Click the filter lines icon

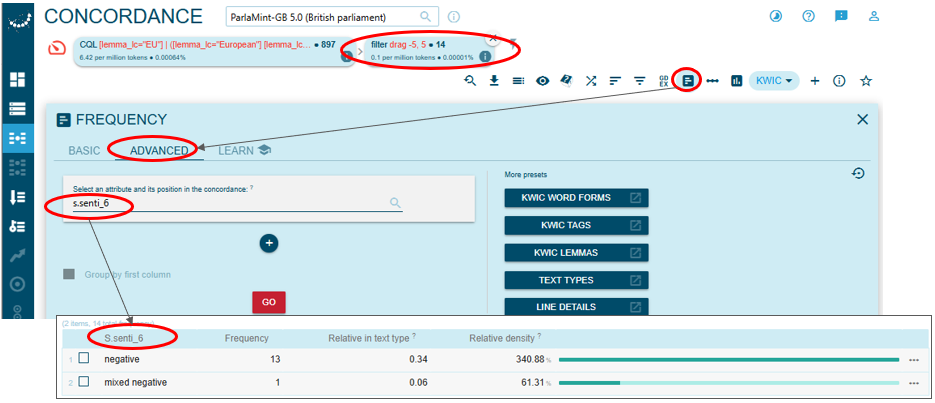tap(639, 81)
